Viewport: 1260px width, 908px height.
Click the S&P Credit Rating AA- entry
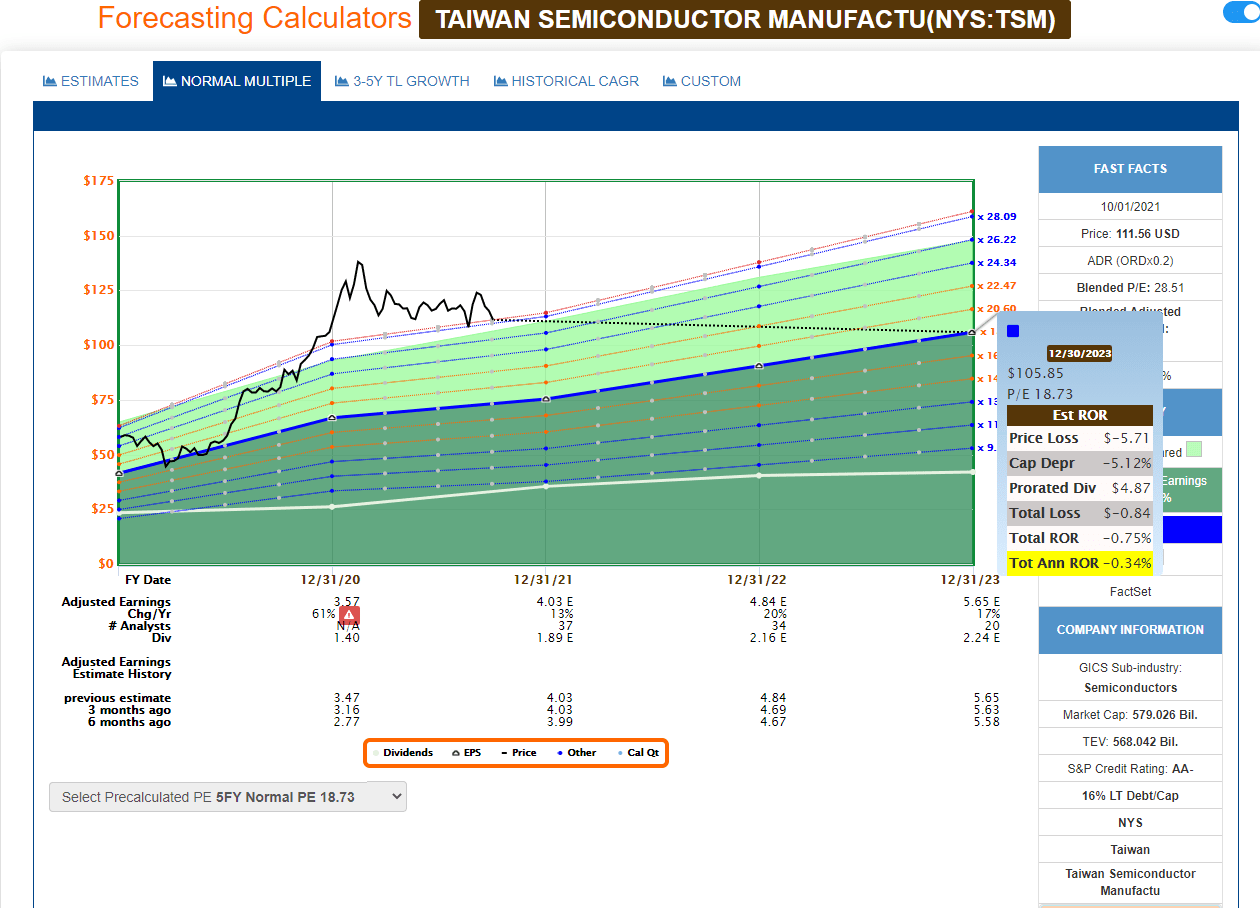(1130, 769)
